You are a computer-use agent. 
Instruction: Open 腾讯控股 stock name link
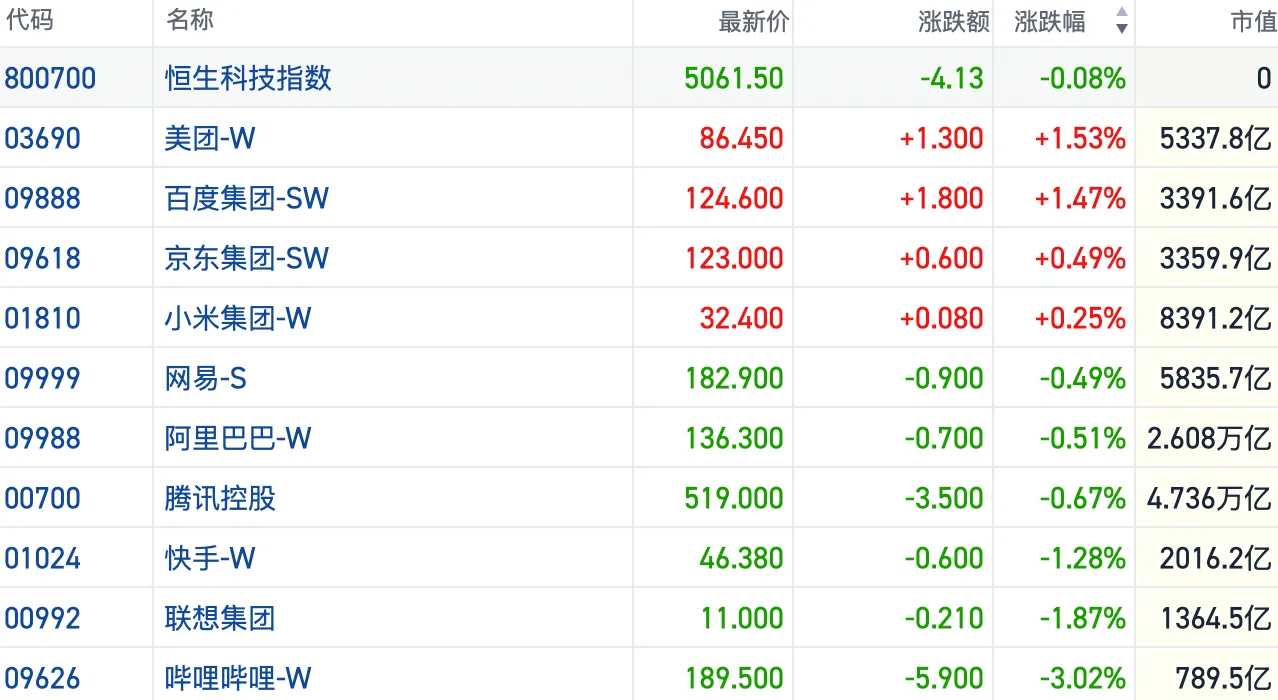pyautogui.click(x=220, y=498)
